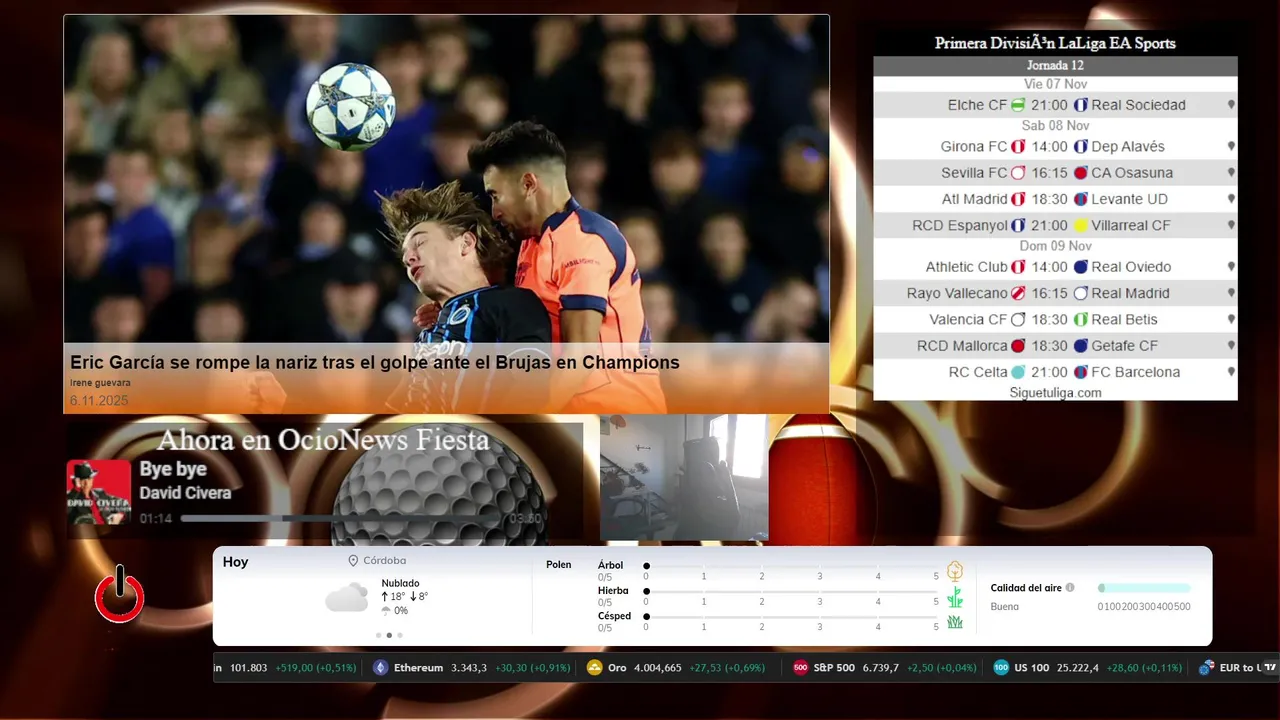Click the Elche CF crest icon
The width and height of the screenshot is (1280, 720).
[1018, 105]
